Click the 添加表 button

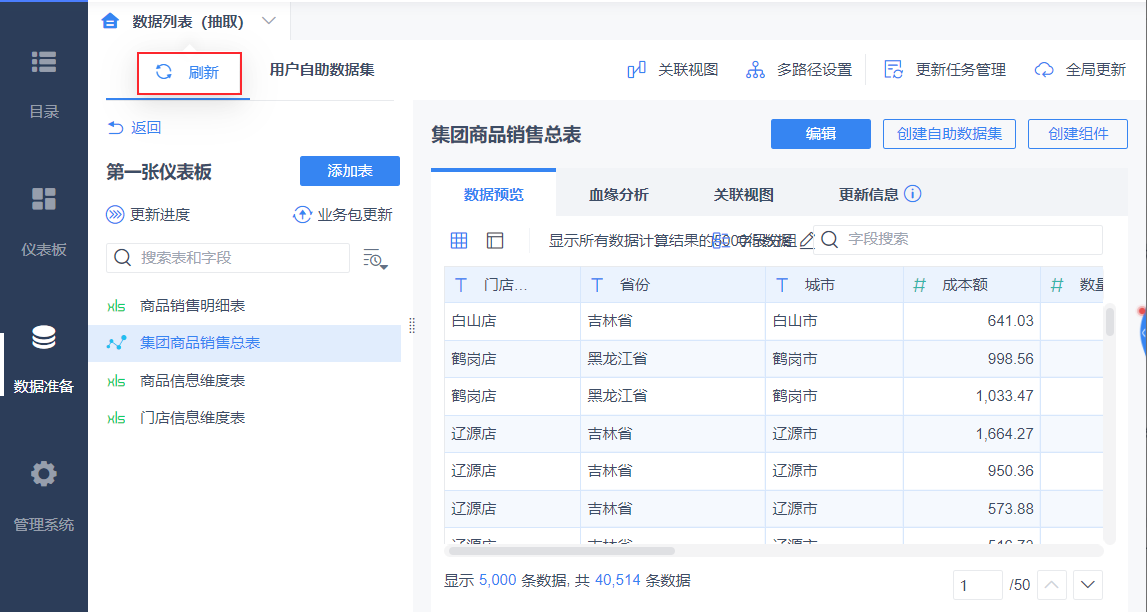pos(350,171)
